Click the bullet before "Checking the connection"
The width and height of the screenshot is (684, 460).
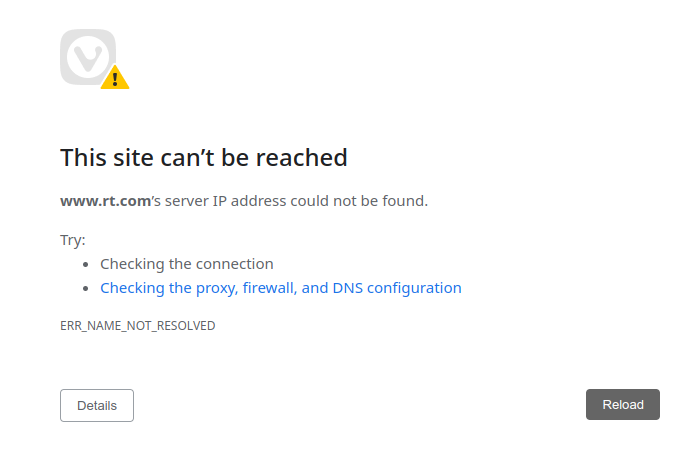[x=89, y=265]
